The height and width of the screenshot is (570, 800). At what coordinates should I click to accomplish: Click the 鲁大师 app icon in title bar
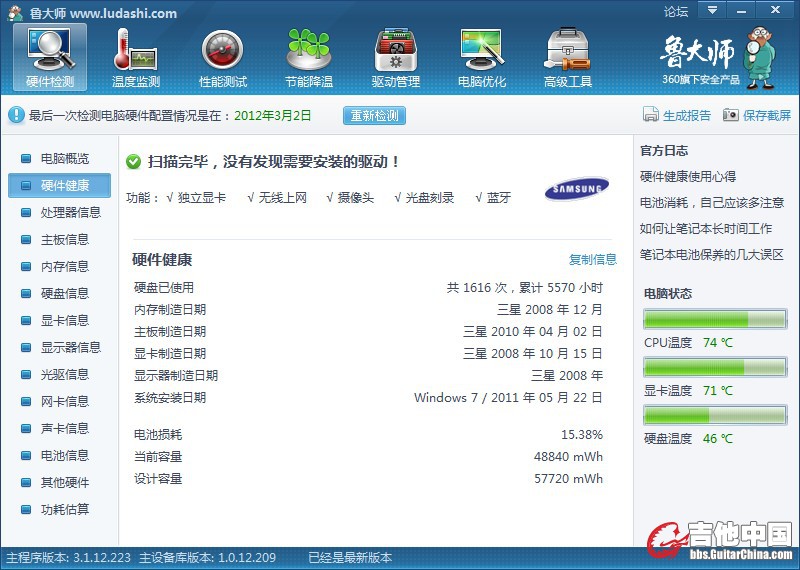point(15,13)
